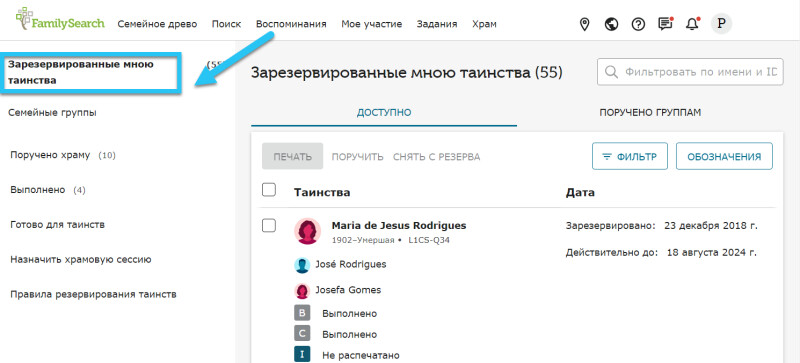Click José Rodrigues male portrait icon
Screen dimensions: 800x363
(x=302, y=265)
